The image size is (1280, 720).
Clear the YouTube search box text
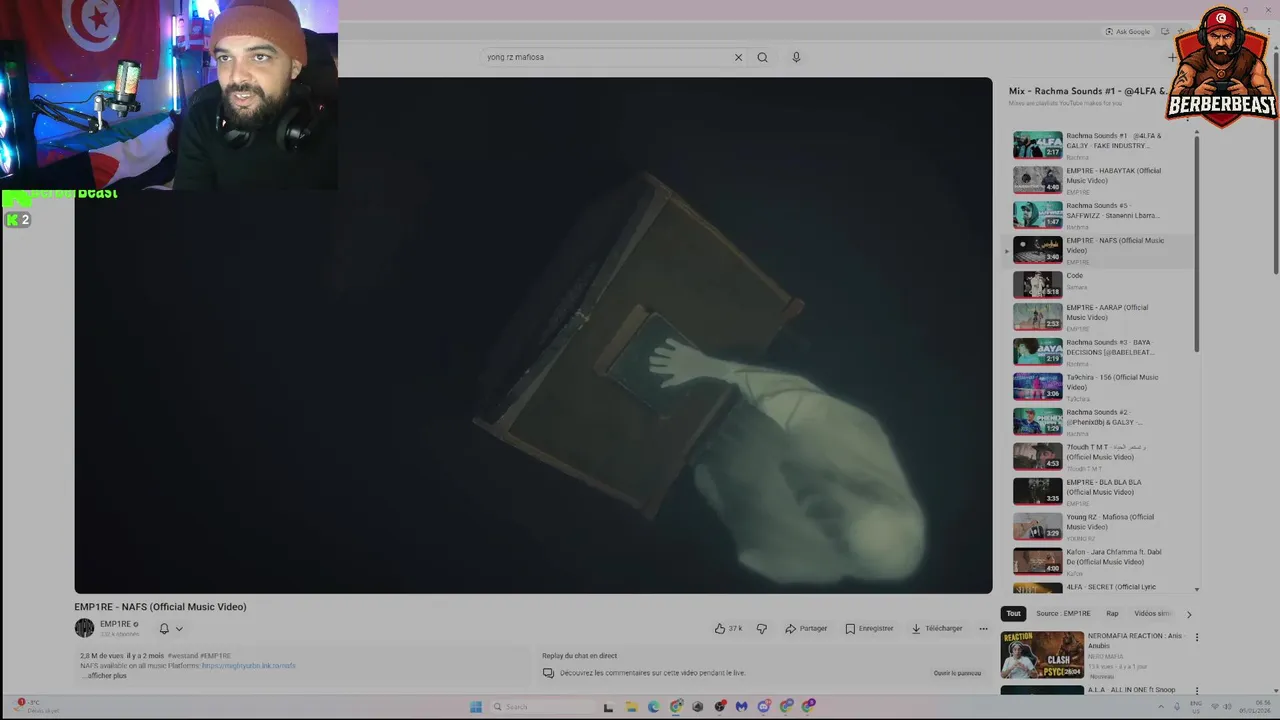pyautogui.click(x=738, y=57)
